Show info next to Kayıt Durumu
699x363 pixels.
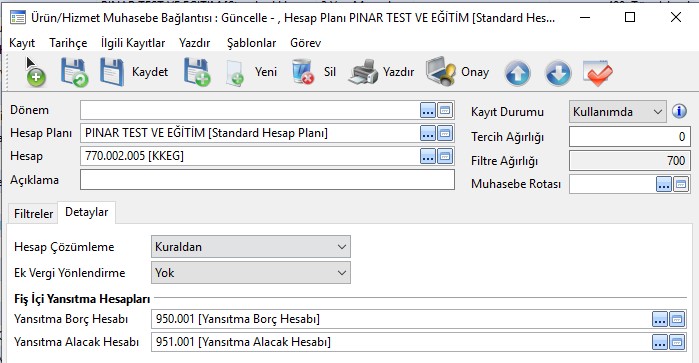pyautogui.click(x=679, y=111)
